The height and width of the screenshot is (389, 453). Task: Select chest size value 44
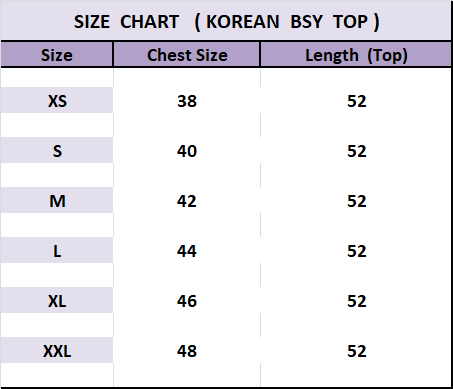pyautogui.click(x=187, y=251)
